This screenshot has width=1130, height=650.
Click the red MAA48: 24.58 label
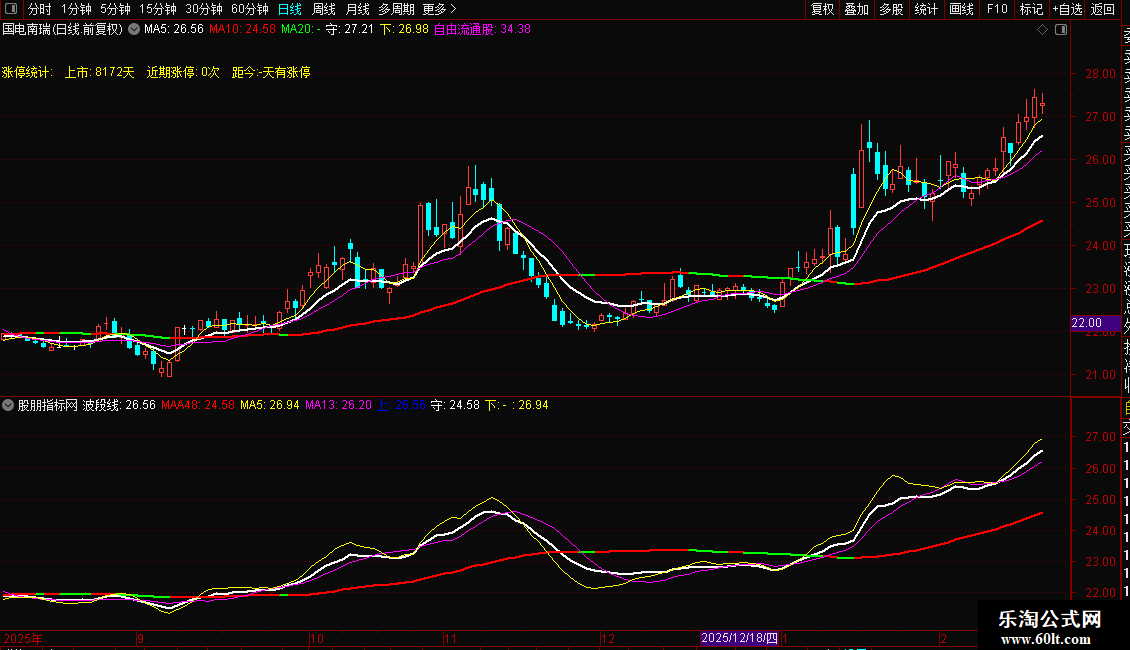pos(198,405)
